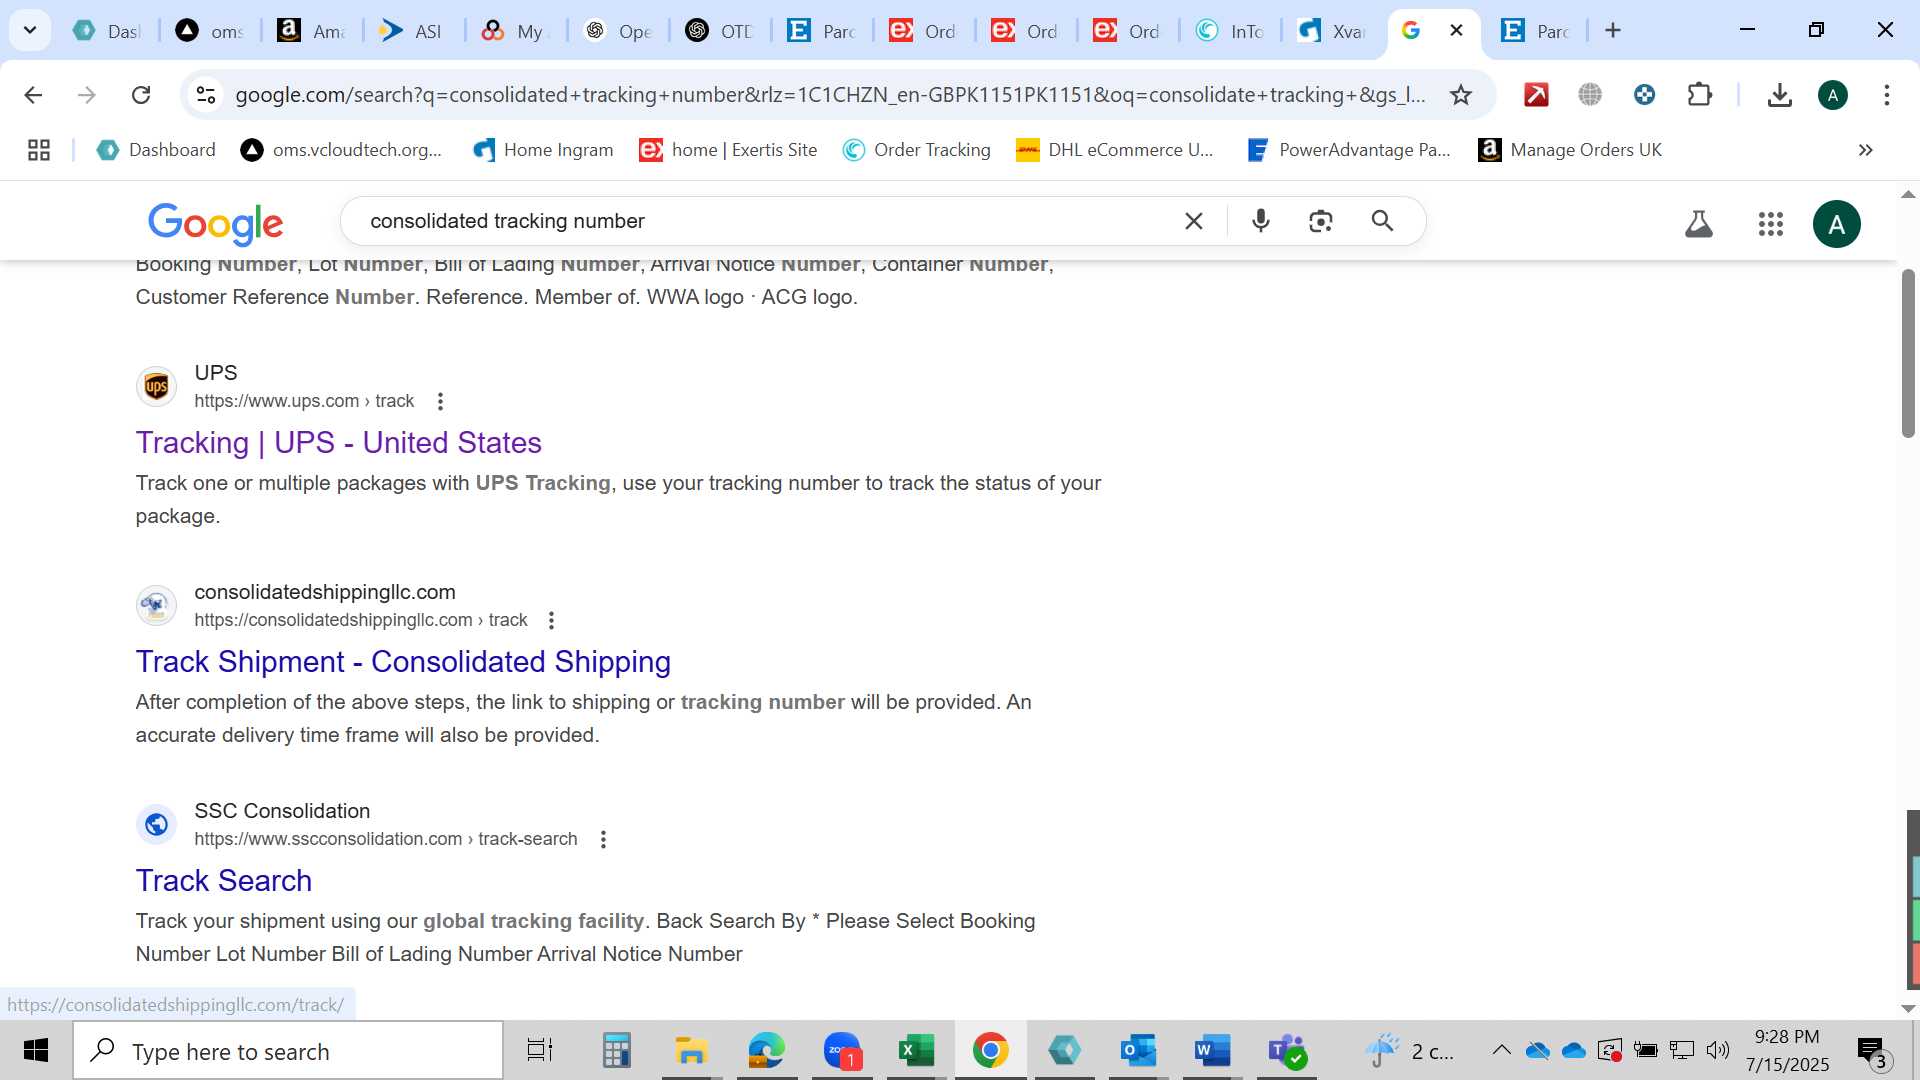This screenshot has height=1080, width=1920.
Task: Open the Dashboard bookmark
Action: [156, 150]
